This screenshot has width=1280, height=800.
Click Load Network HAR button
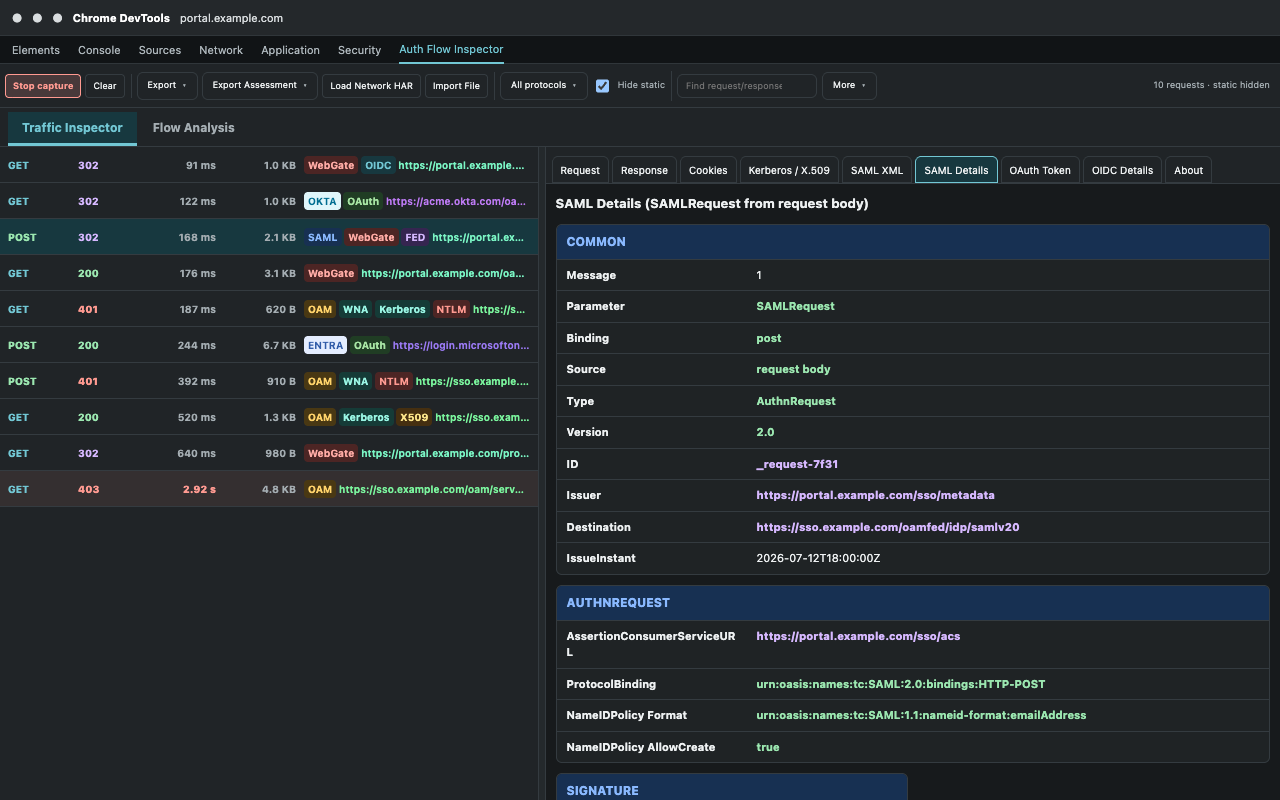pos(371,86)
